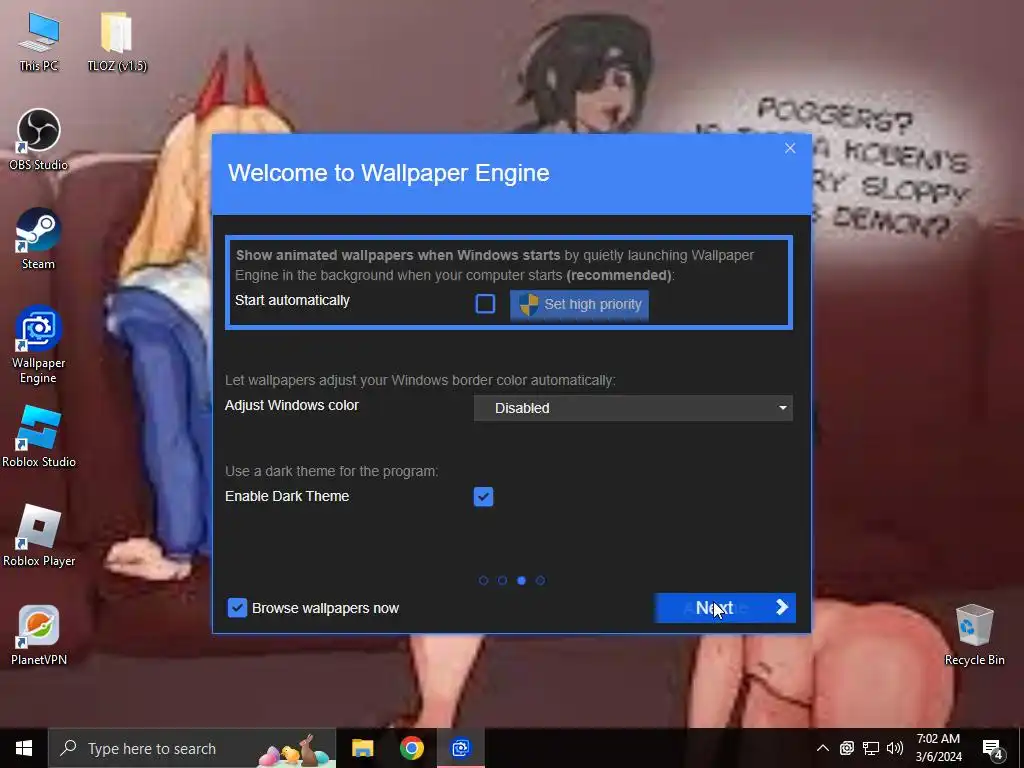This screenshot has width=1024, height=768.
Task: Toggle Enable Dark Theme checkbox
Action: 483,497
